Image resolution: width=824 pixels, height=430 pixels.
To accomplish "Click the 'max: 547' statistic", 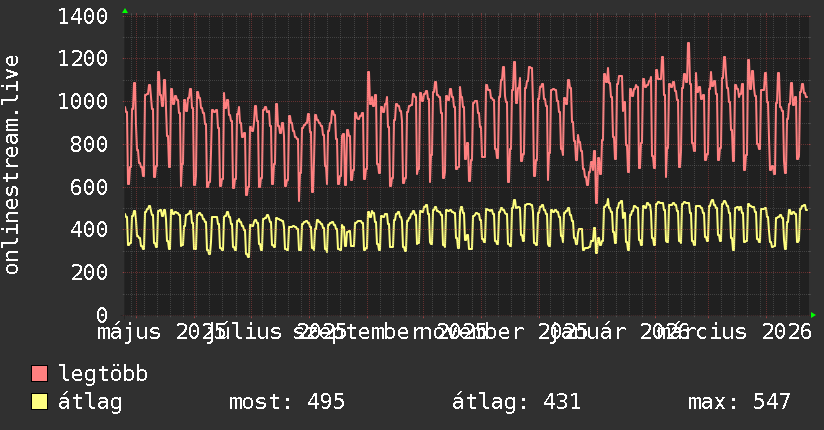I will (739, 402).
